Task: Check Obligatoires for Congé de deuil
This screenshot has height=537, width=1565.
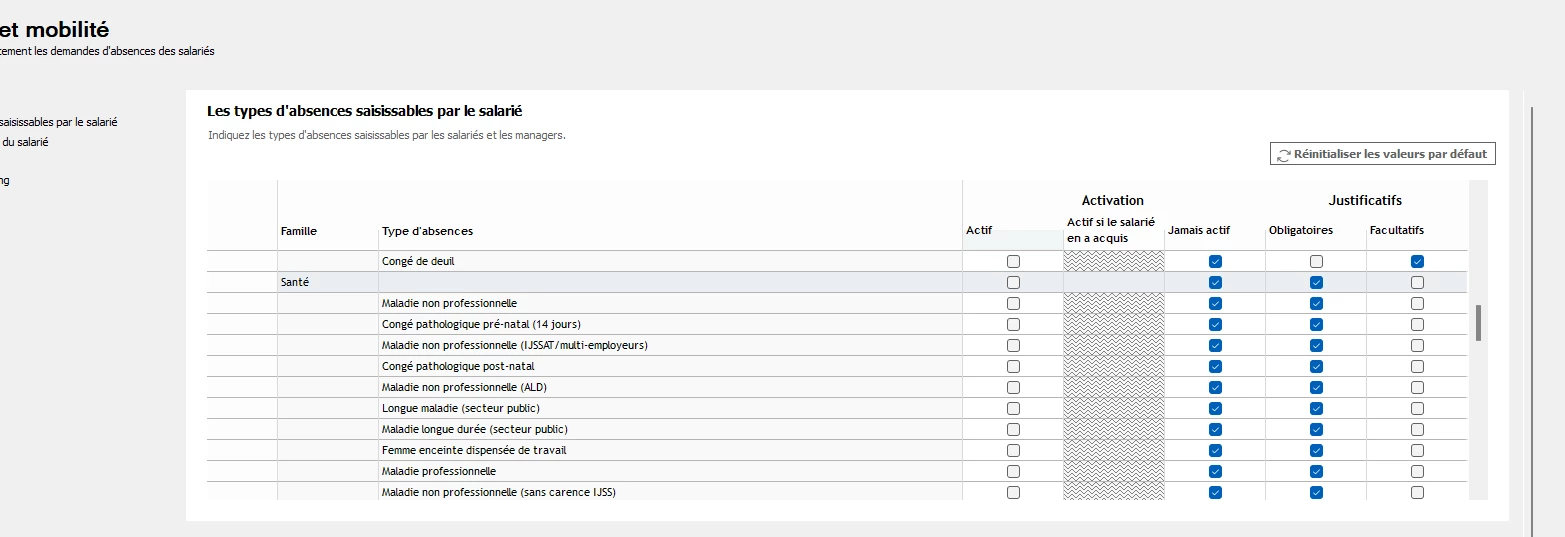Action: coord(1316,261)
